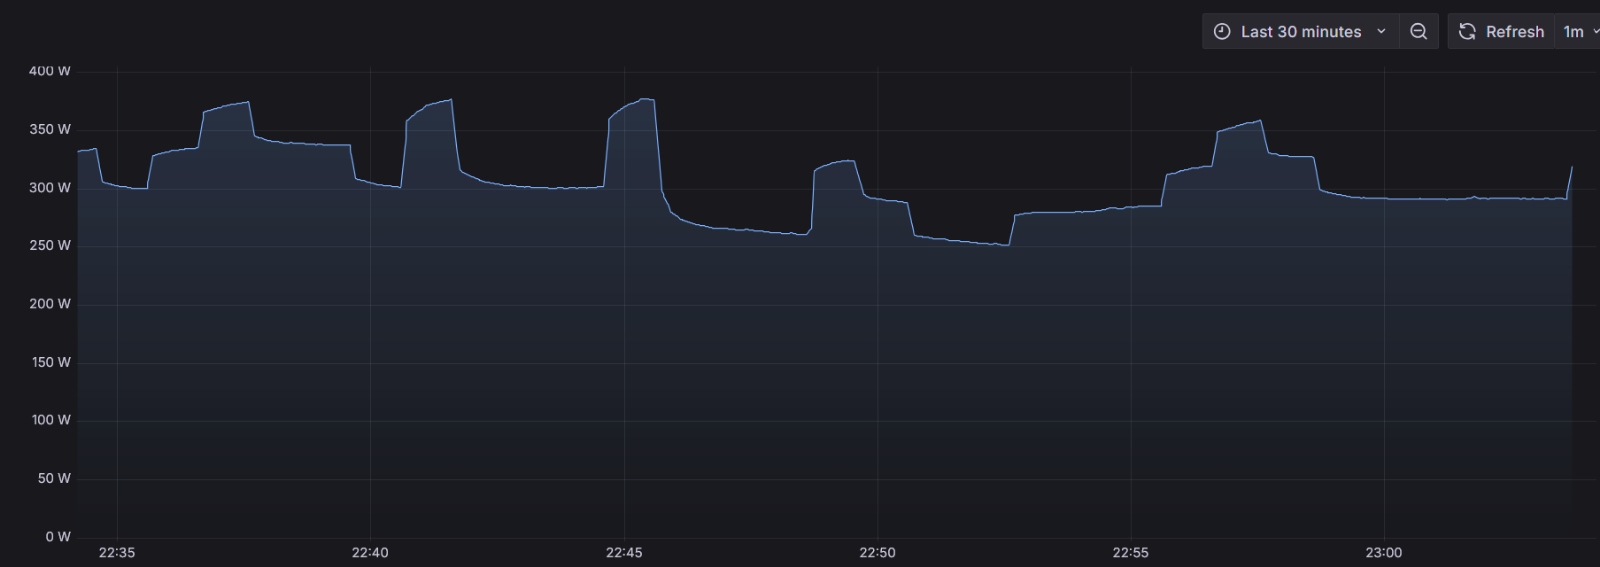Click the 22:45 time axis label
This screenshot has width=1600, height=567.
click(624, 553)
